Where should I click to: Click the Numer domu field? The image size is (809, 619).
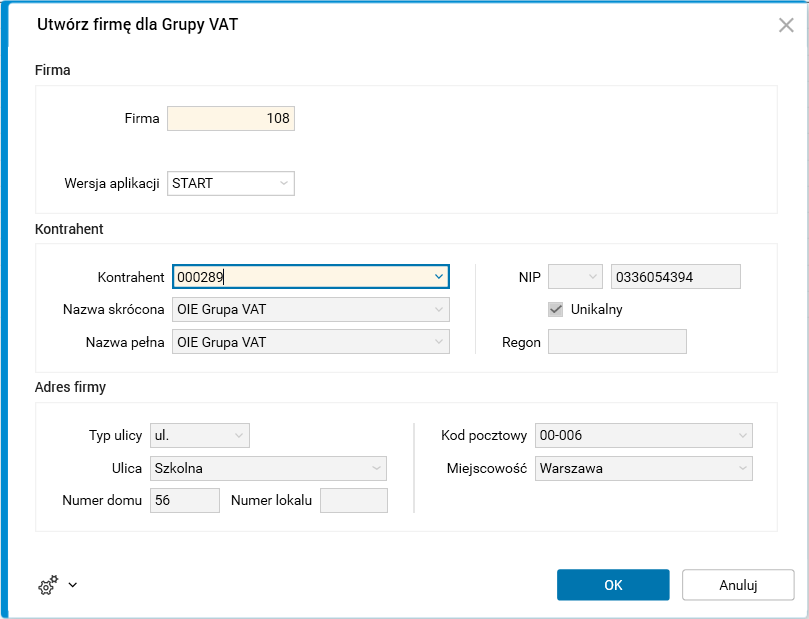185,500
